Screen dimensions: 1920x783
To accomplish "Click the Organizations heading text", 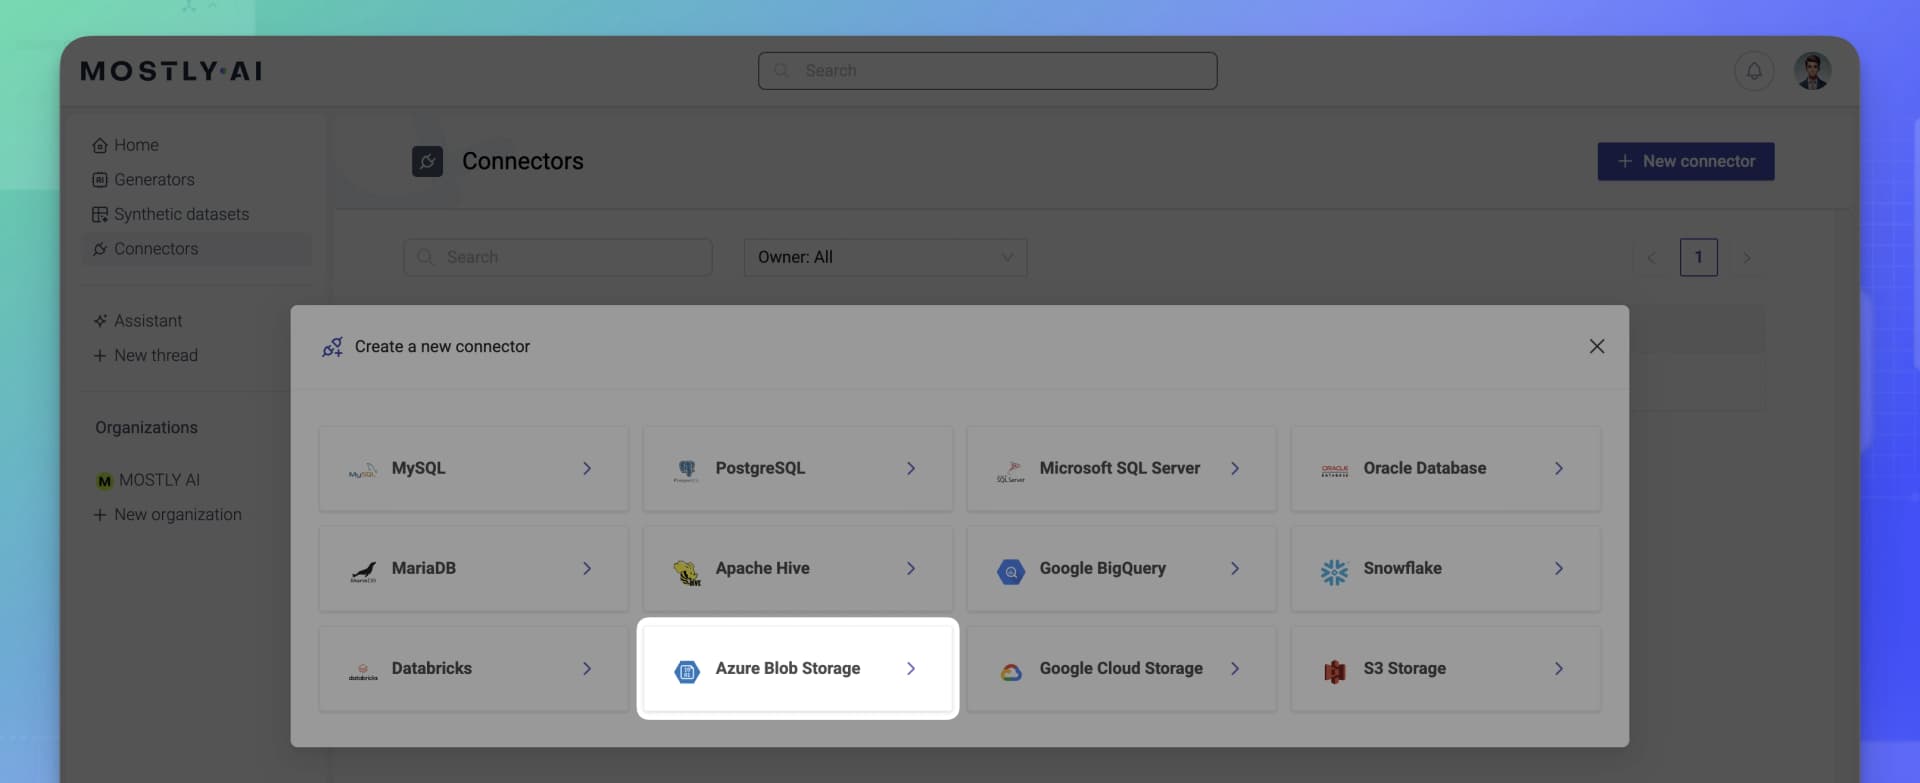I will [146, 428].
